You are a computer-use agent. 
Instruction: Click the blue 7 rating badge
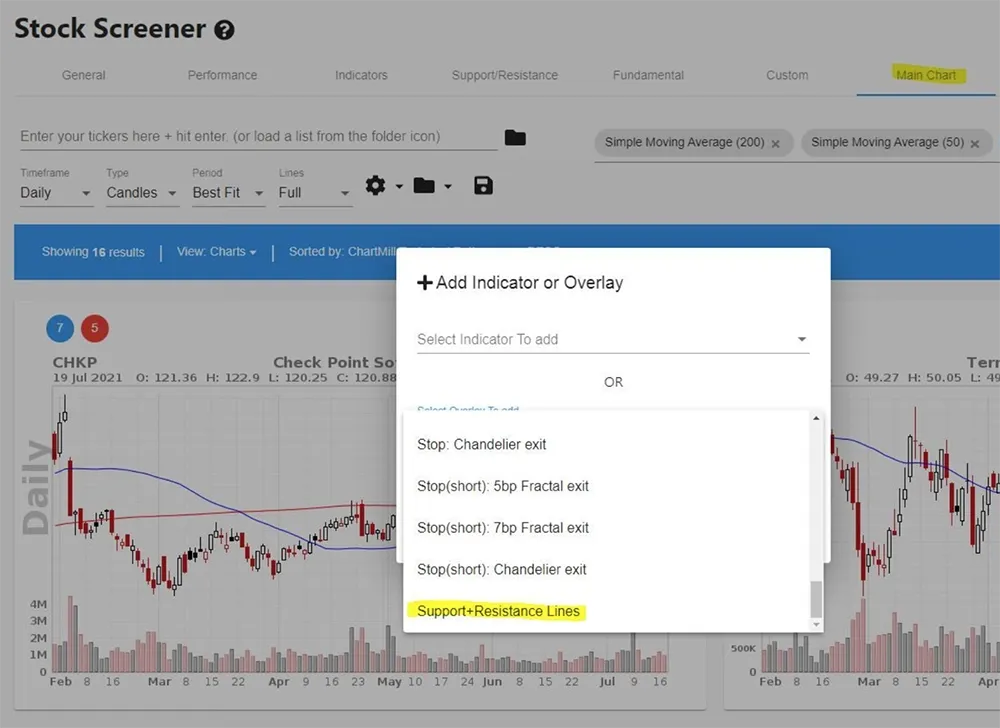pyautogui.click(x=60, y=328)
